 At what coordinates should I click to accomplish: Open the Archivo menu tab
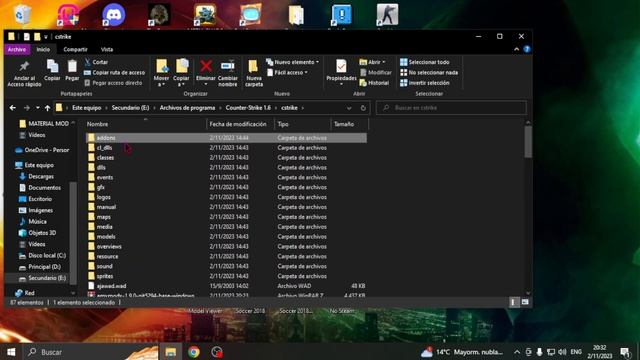(x=17, y=49)
